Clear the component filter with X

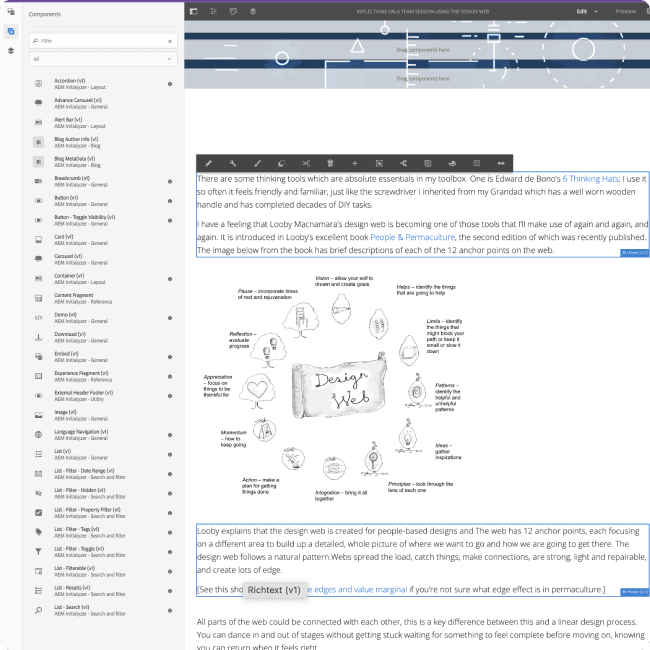tap(170, 41)
